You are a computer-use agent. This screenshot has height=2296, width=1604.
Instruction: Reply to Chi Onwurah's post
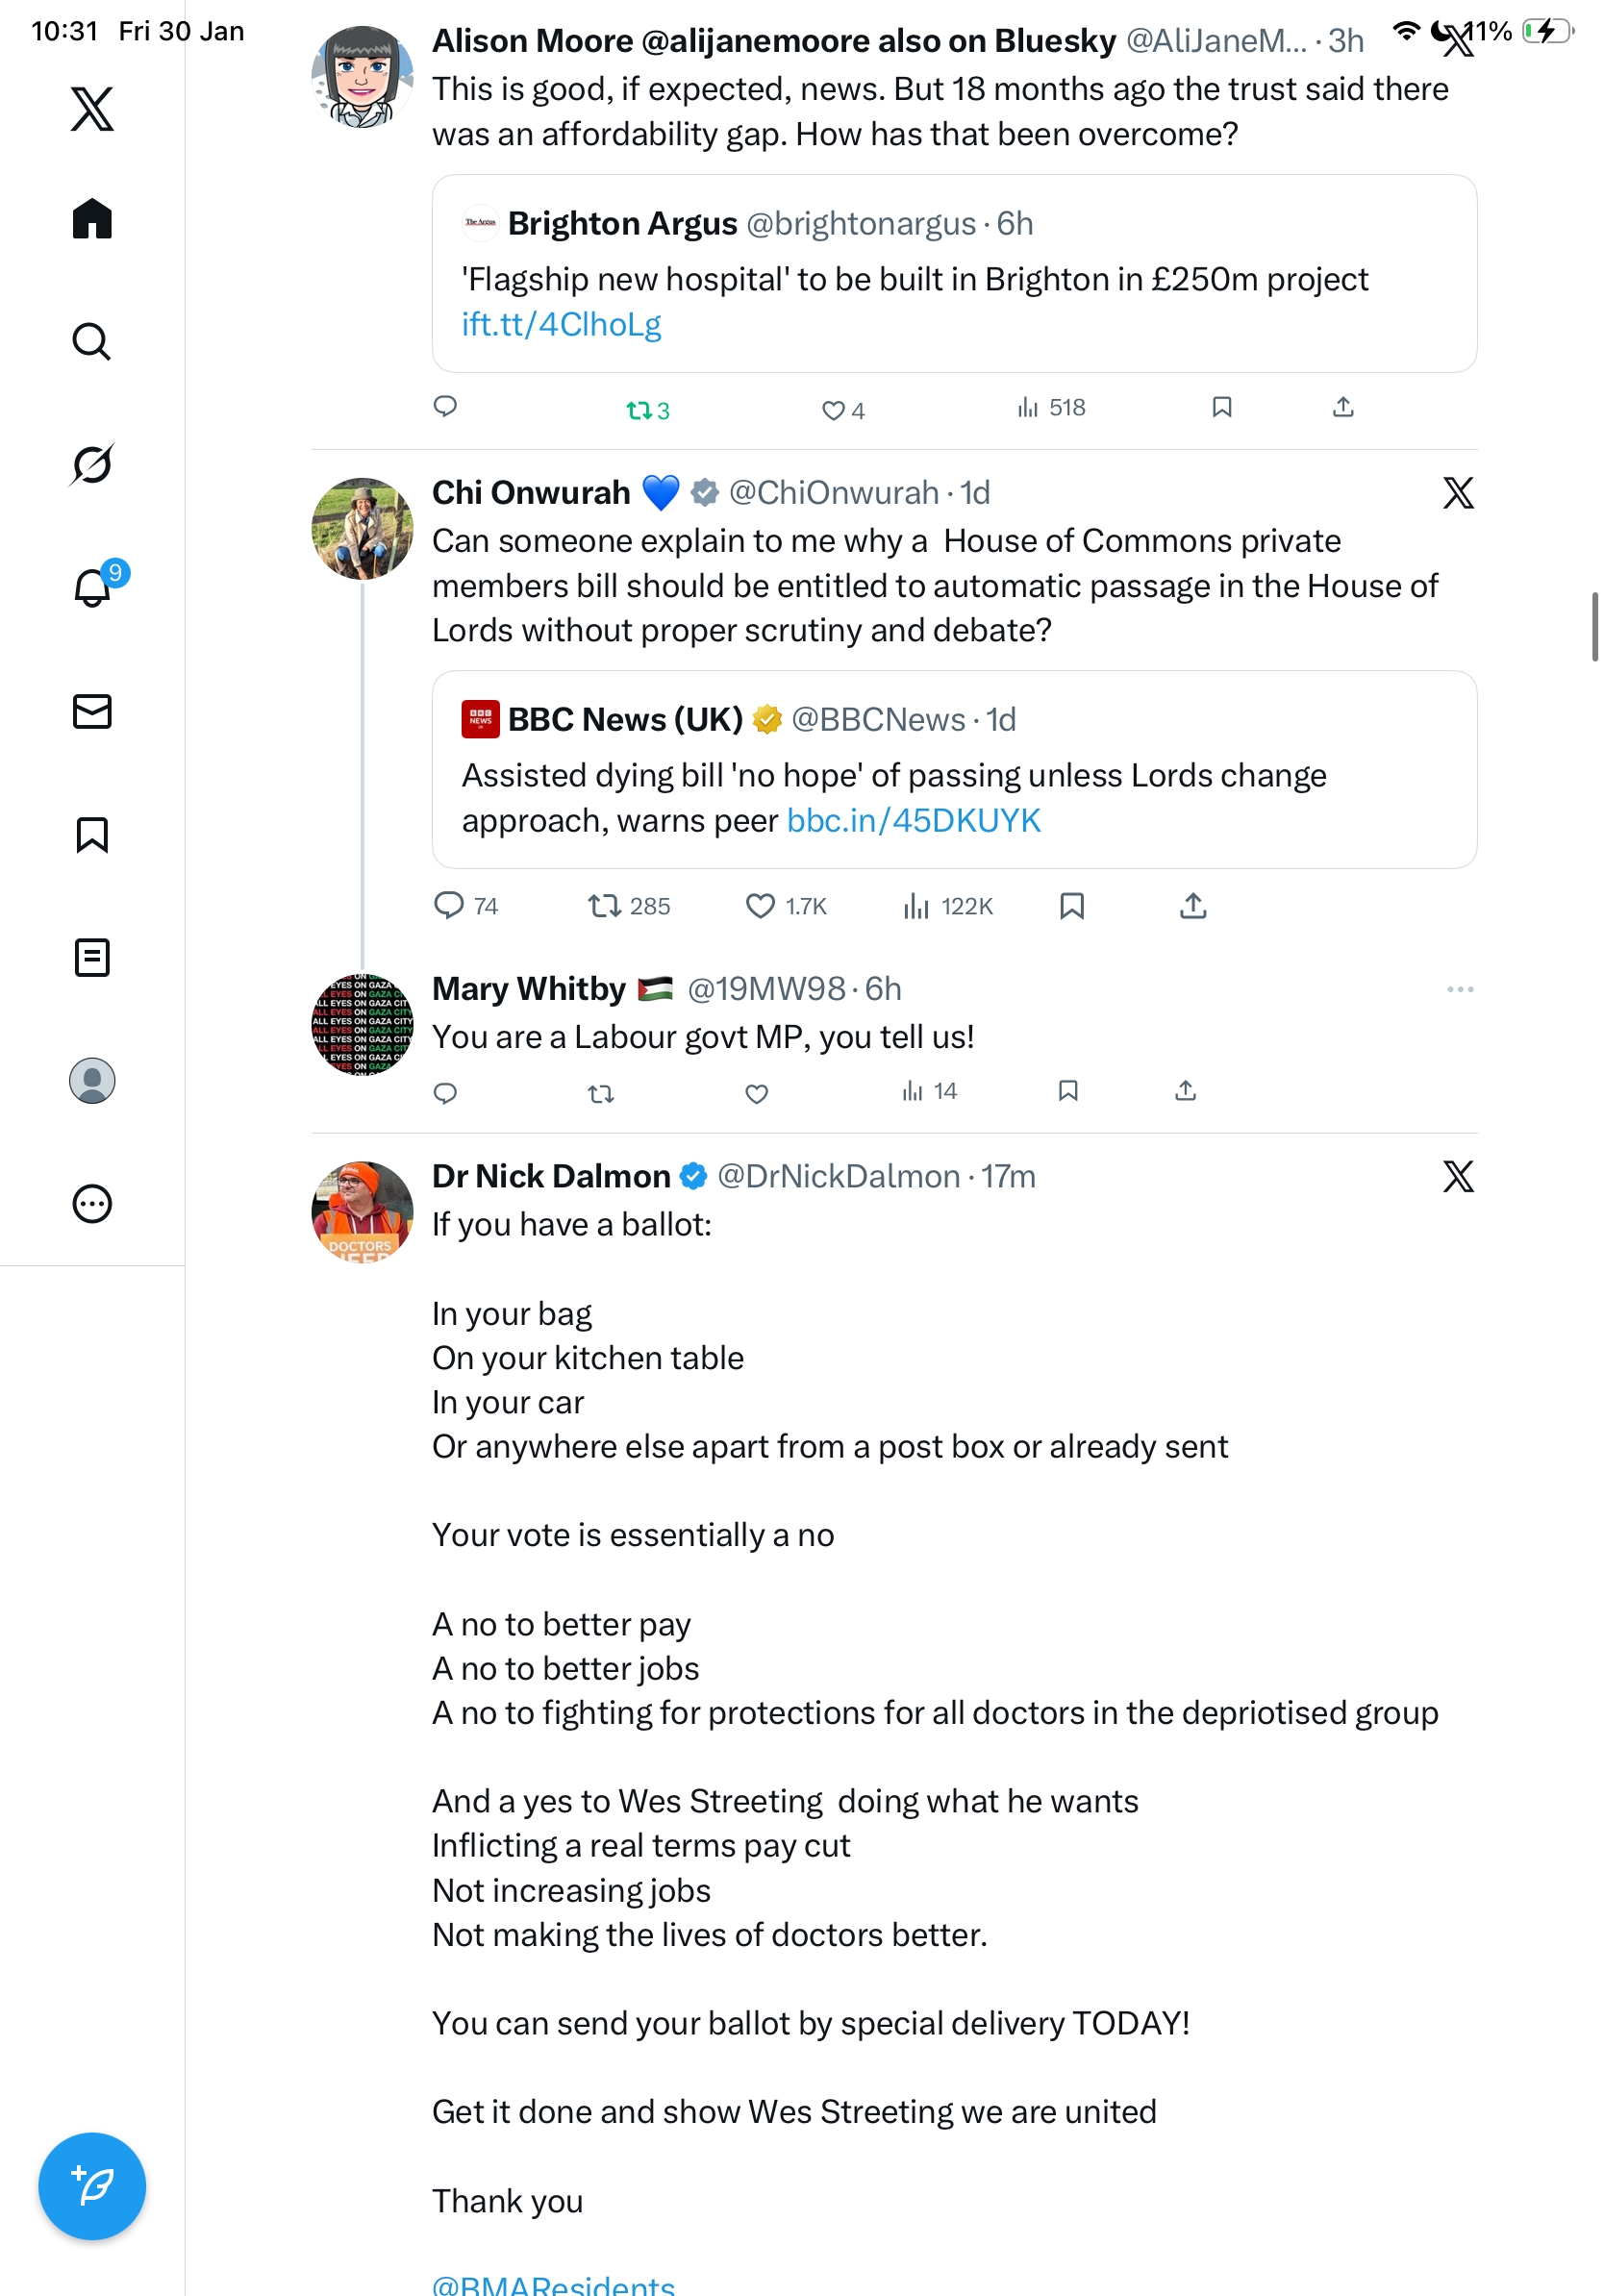pos(449,906)
